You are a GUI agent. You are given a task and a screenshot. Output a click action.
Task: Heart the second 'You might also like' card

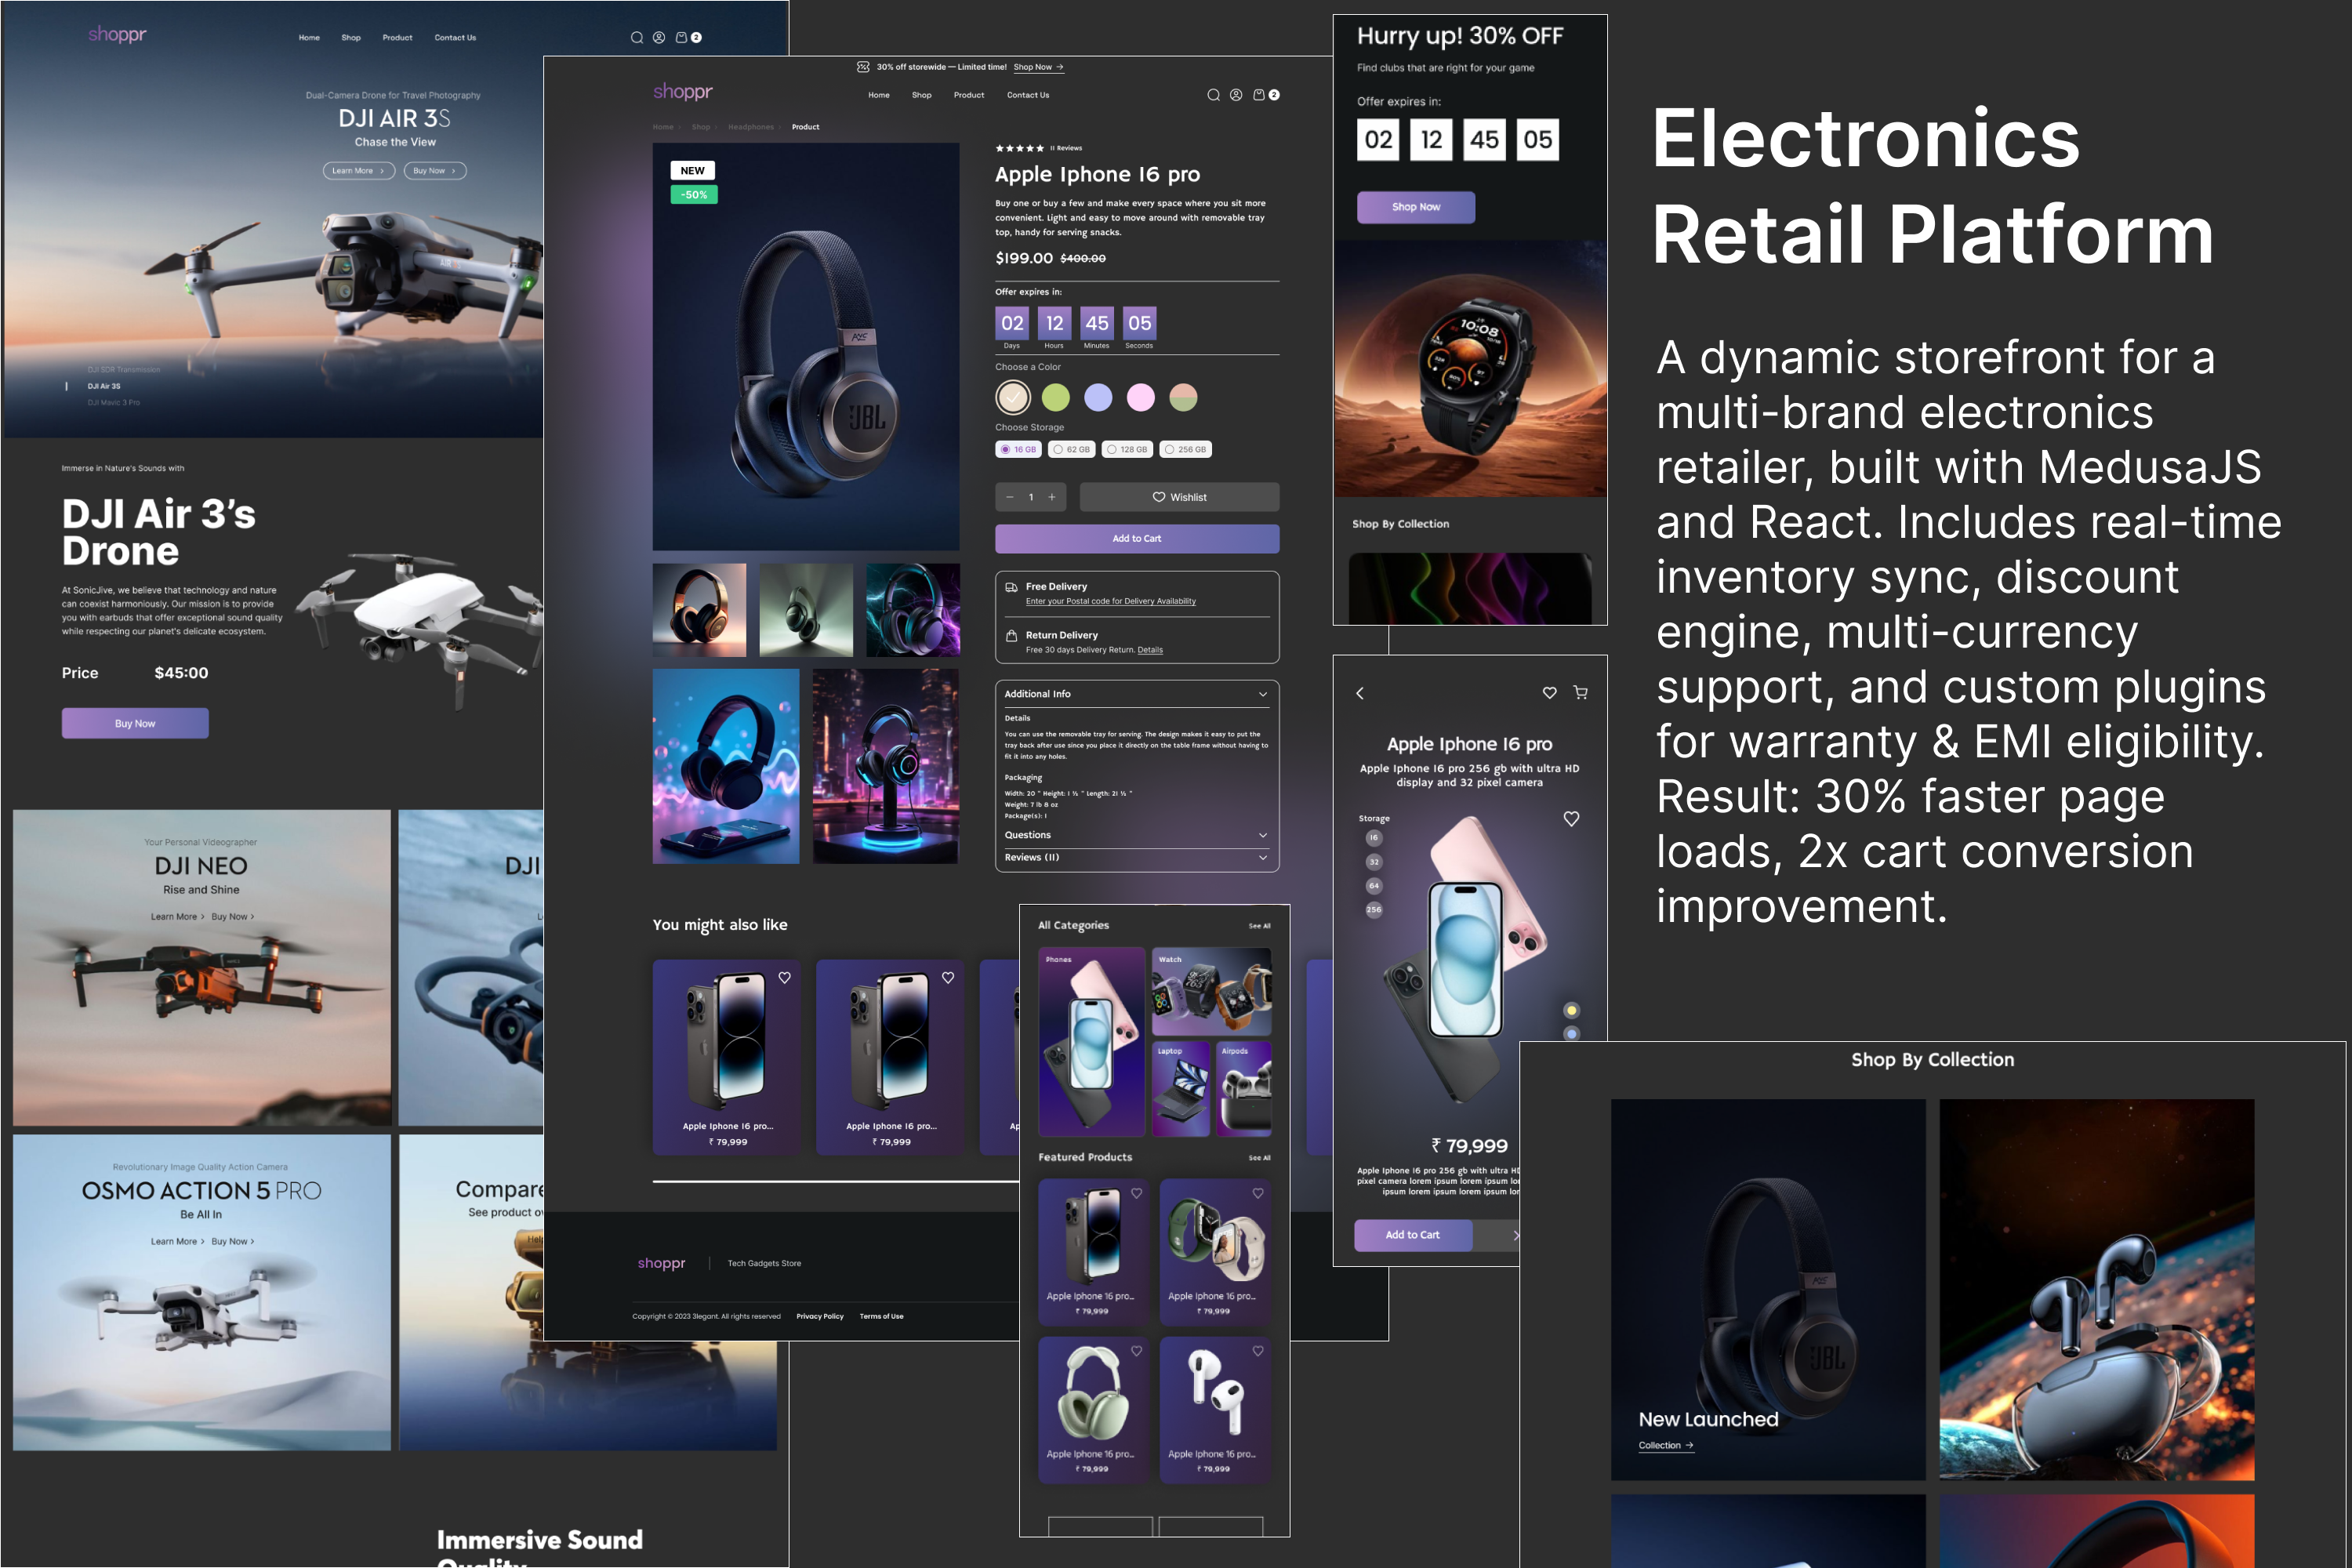(x=948, y=978)
